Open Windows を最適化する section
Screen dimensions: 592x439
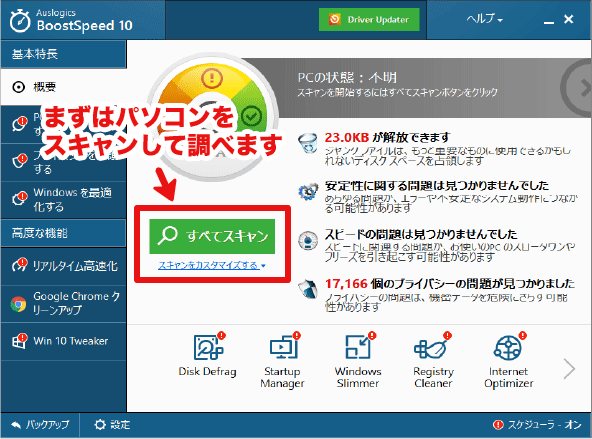63,200
